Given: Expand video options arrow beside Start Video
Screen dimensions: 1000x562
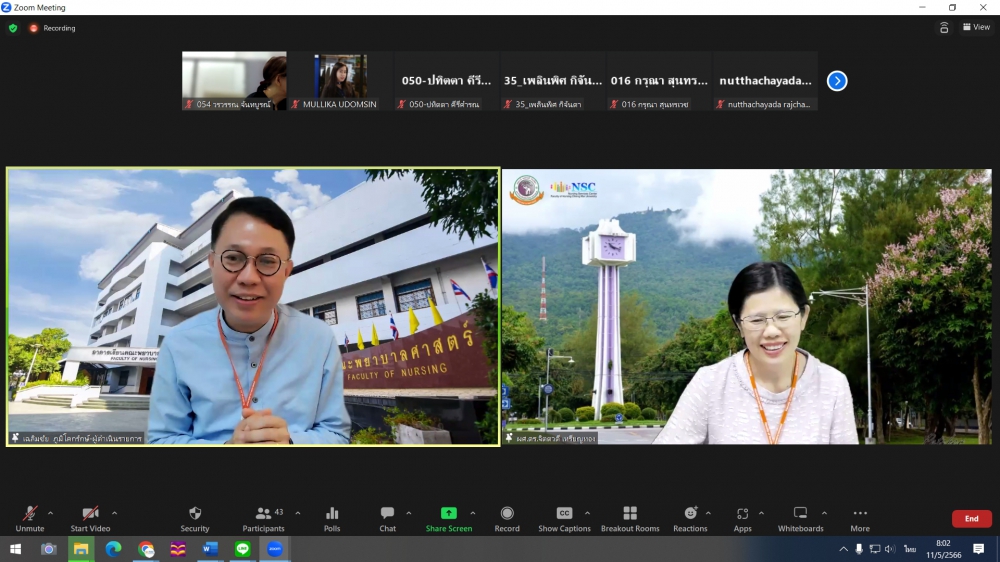Looking at the screenshot, I should (x=114, y=513).
